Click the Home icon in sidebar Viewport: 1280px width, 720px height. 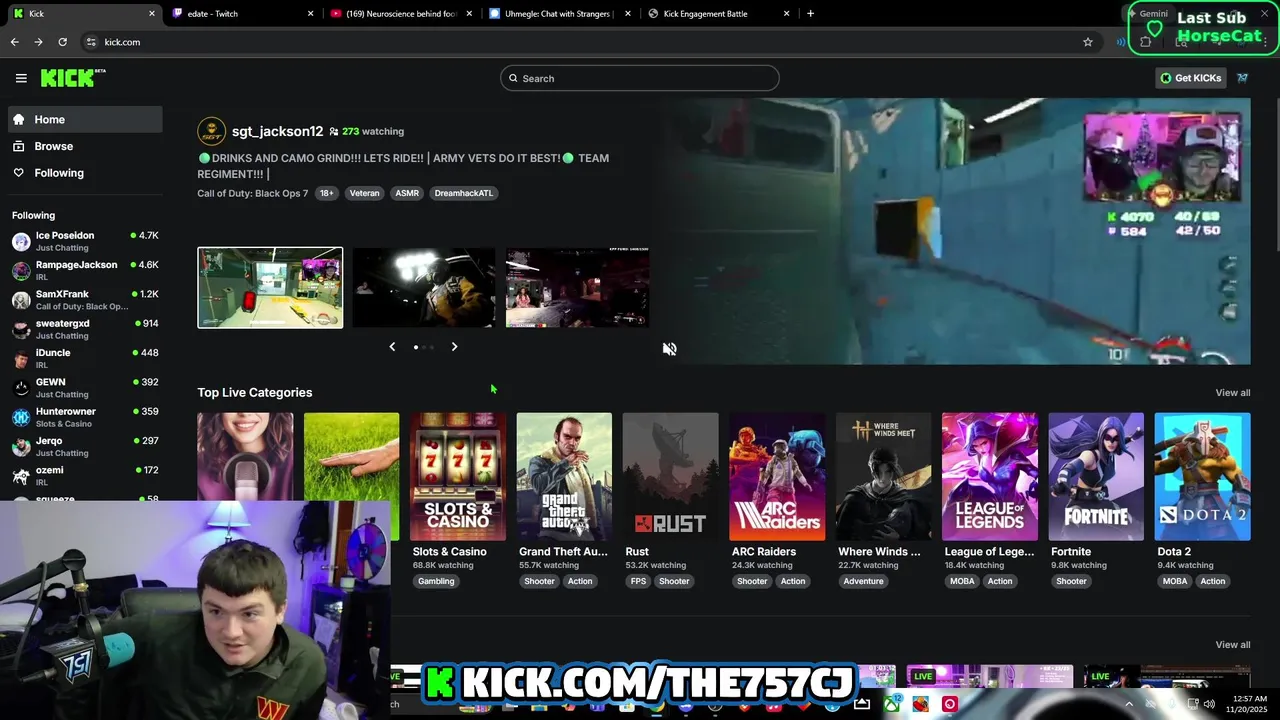19,119
